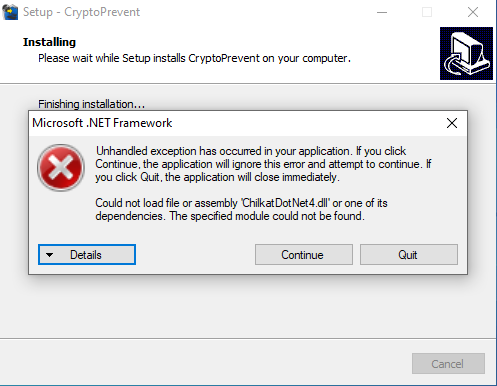Image resolution: width=497 pixels, height=386 pixels.
Task: Click the installer computer image in the header
Action: tap(466, 53)
